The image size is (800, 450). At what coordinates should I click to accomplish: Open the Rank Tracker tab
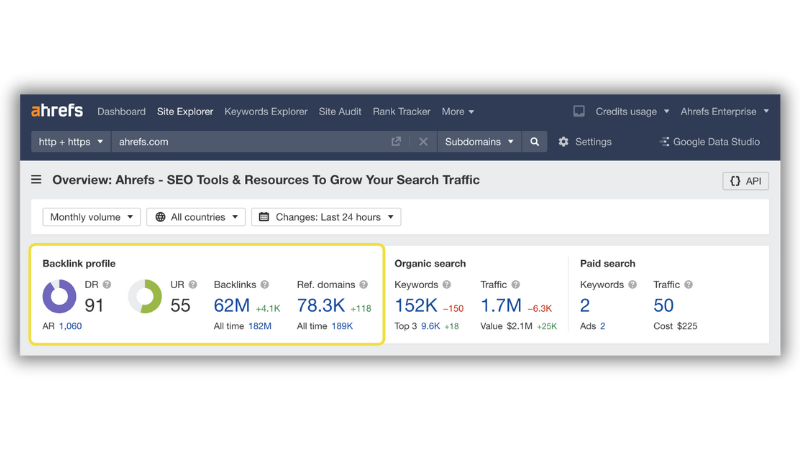[402, 111]
